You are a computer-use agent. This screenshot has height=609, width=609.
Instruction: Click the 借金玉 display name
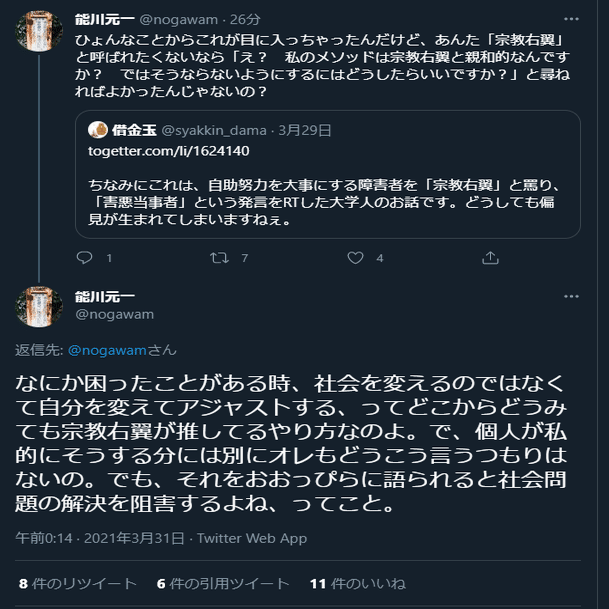(134, 130)
